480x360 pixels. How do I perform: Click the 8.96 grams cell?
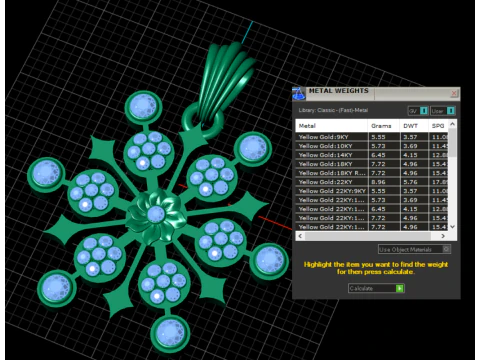coord(384,182)
